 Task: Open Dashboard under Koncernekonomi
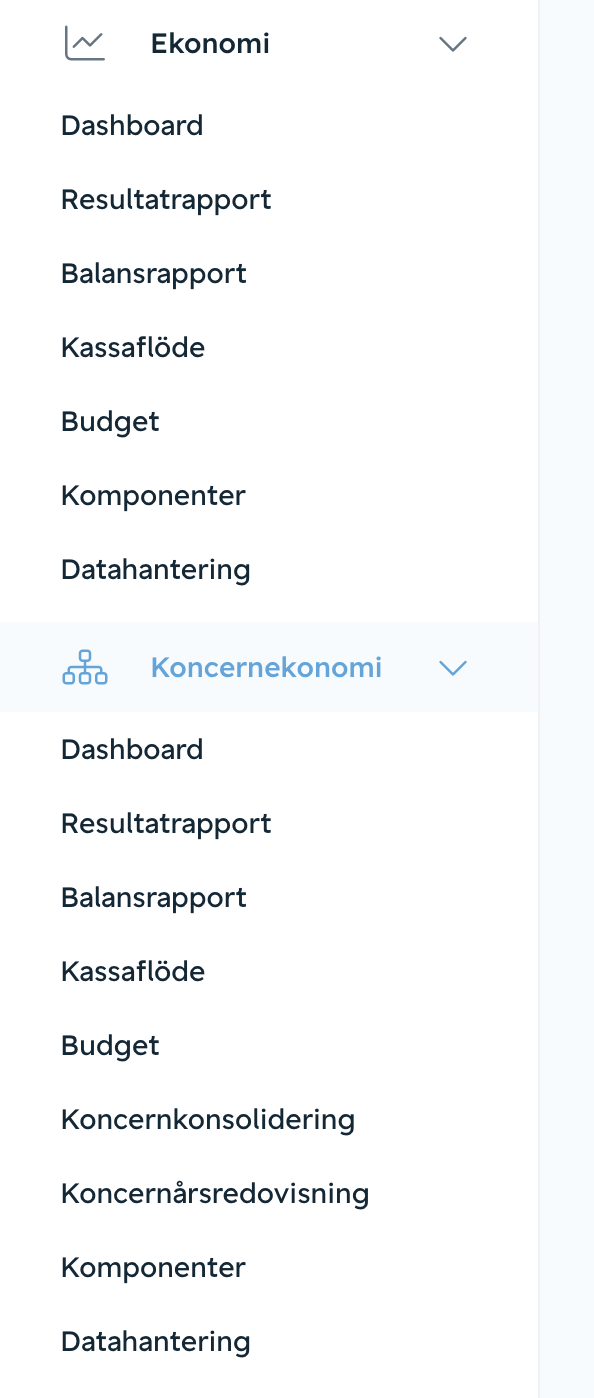(x=132, y=750)
